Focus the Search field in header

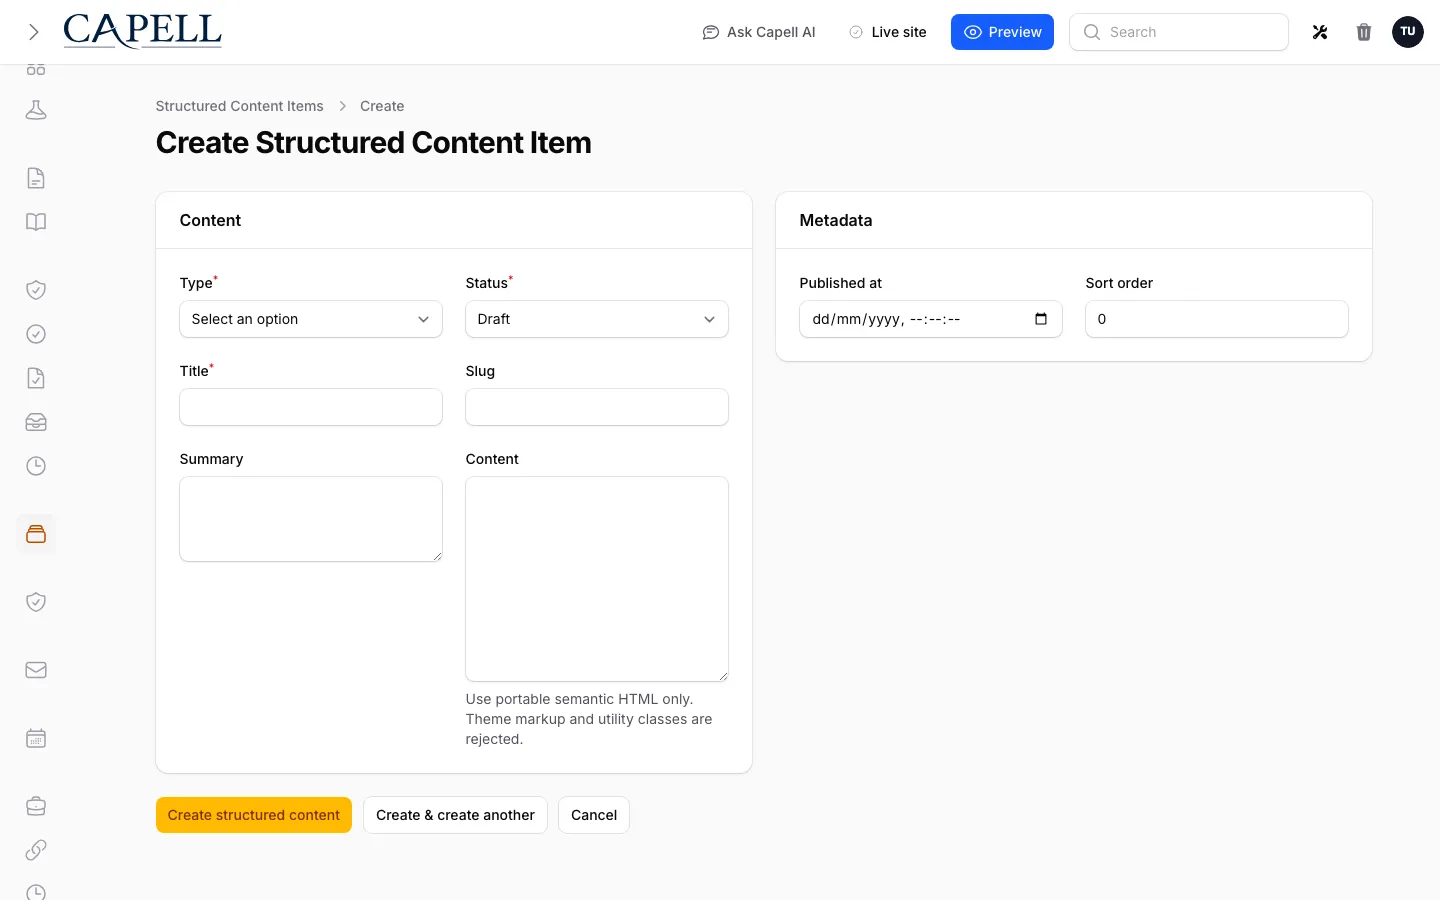click(x=1179, y=32)
